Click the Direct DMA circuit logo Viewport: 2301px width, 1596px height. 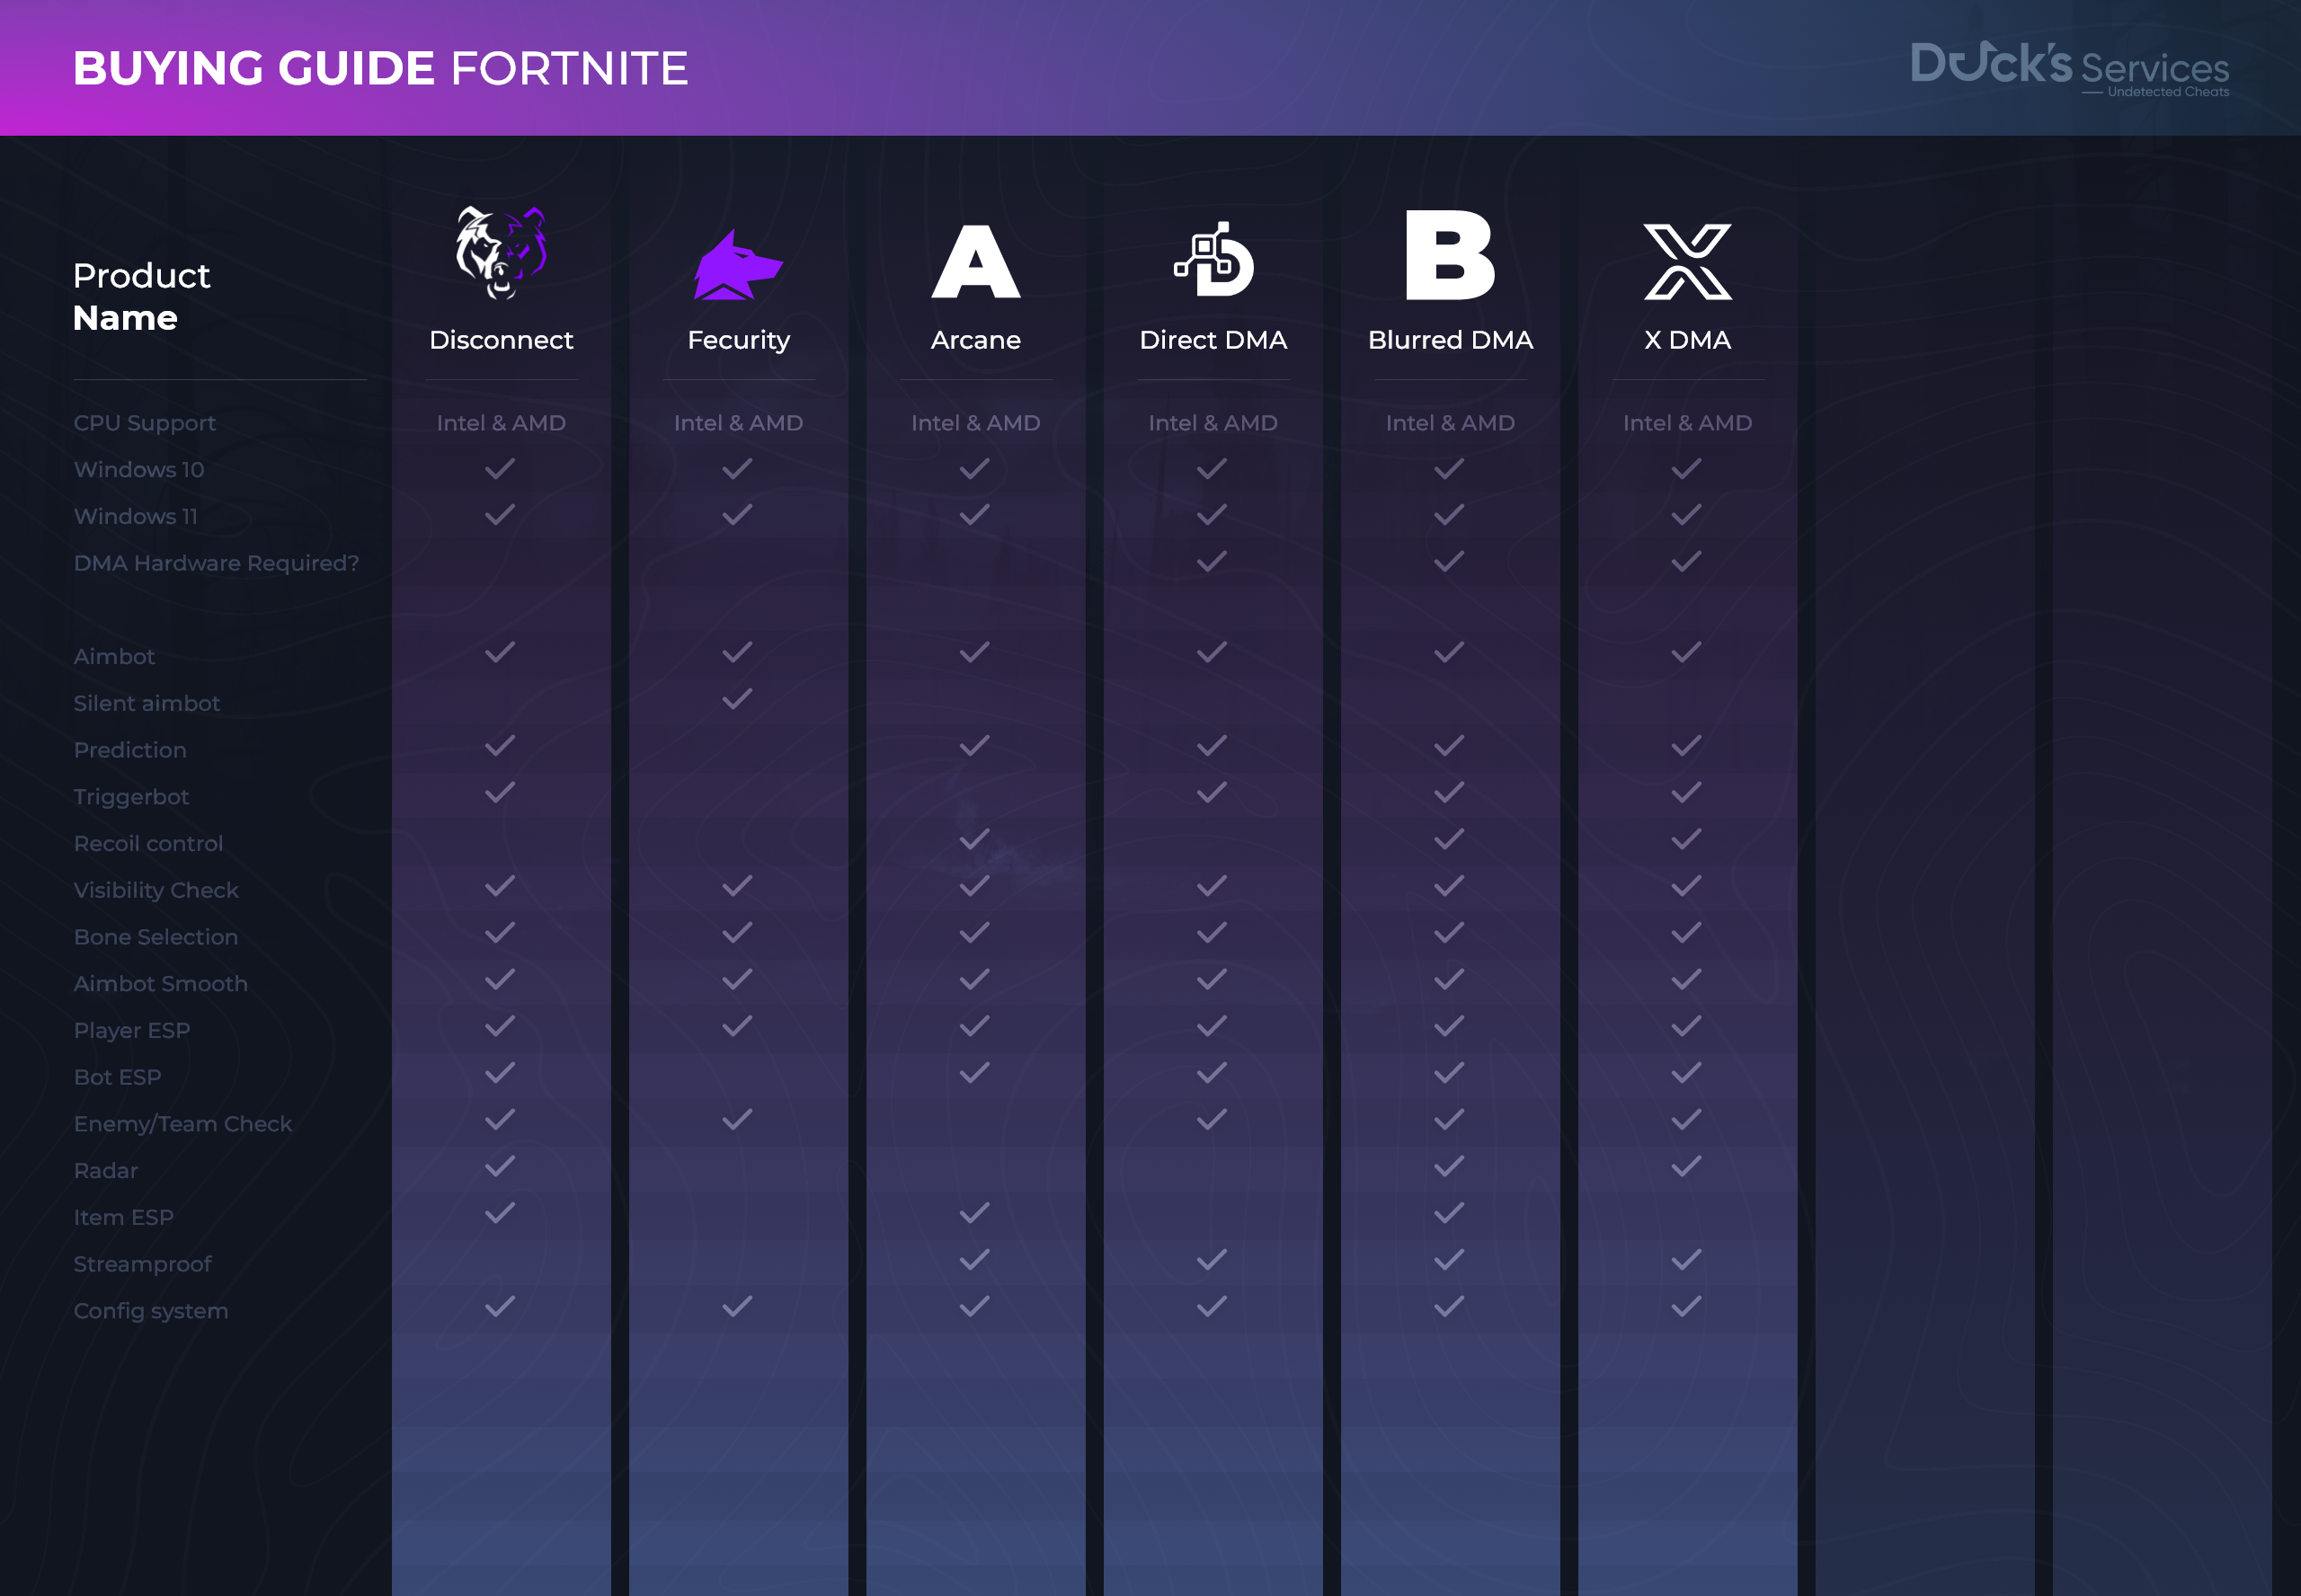(1213, 260)
